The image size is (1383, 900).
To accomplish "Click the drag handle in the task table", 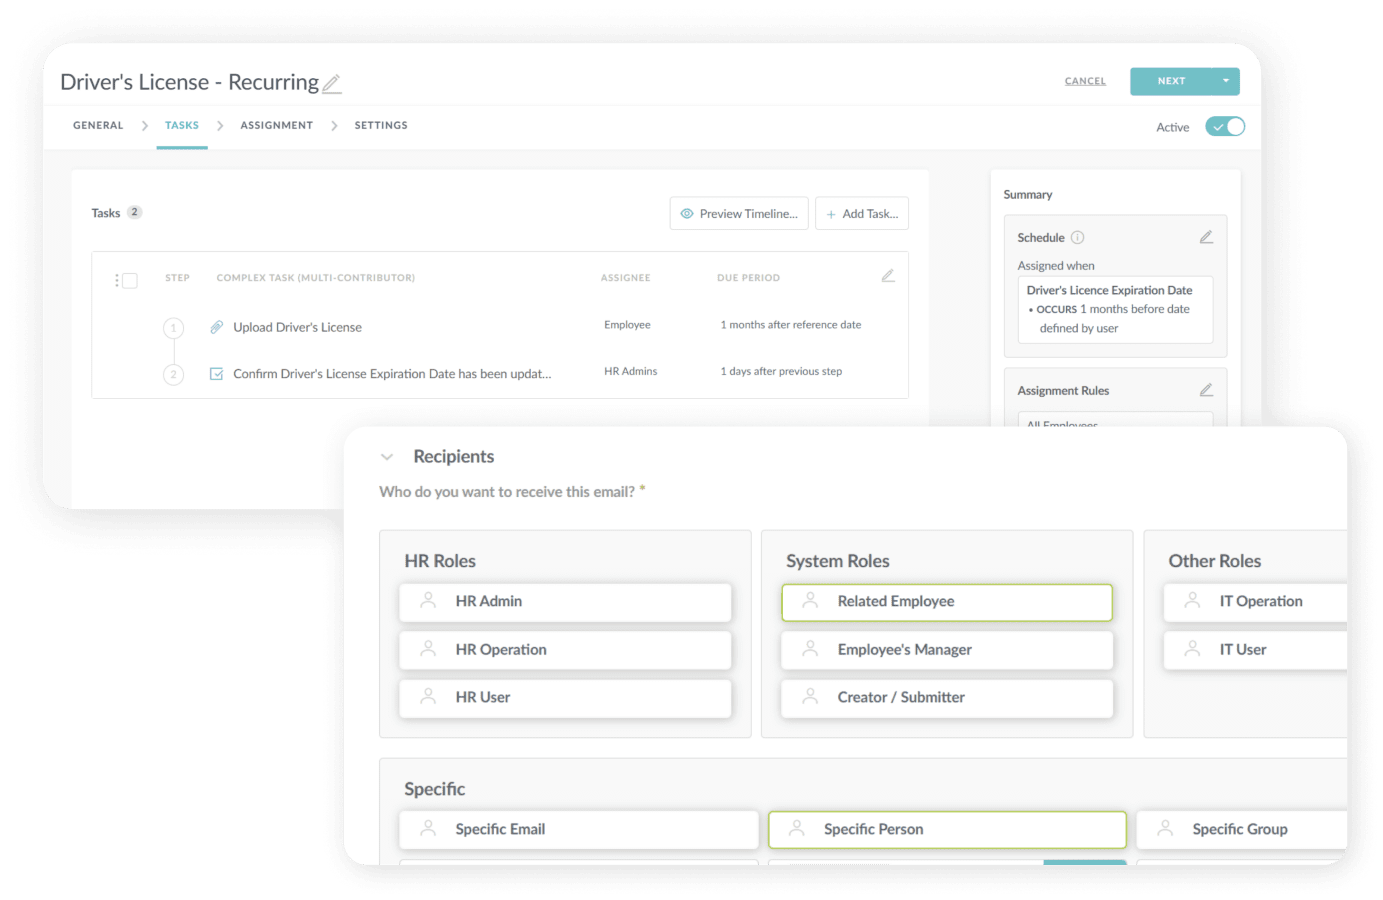I will [119, 280].
